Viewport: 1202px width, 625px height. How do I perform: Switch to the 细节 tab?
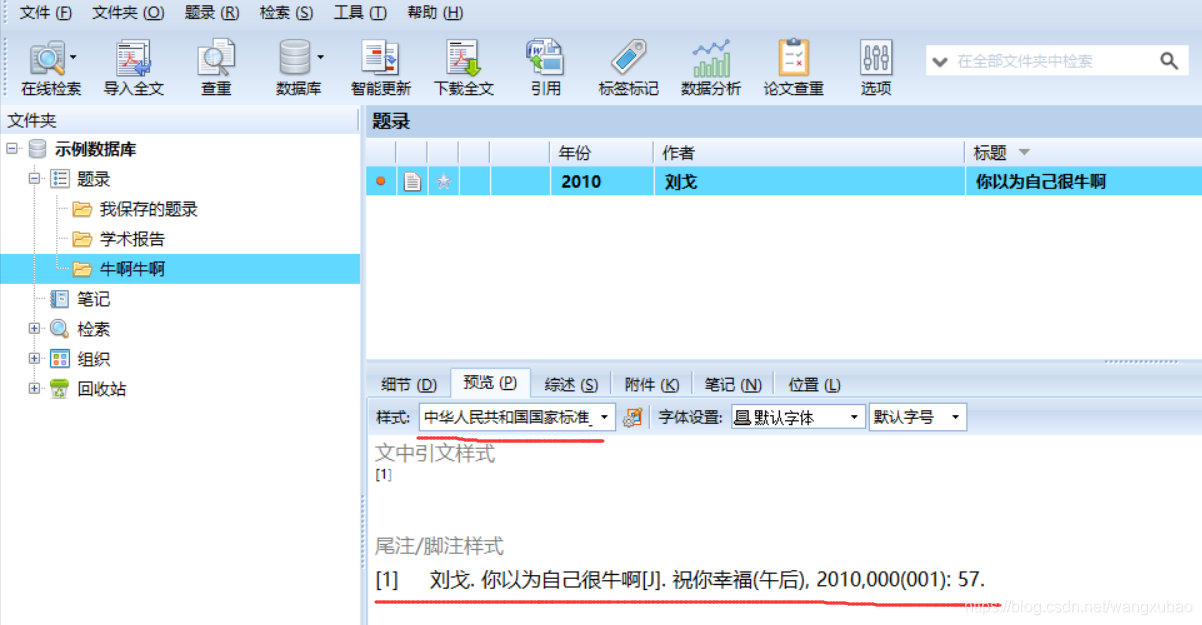point(409,385)
